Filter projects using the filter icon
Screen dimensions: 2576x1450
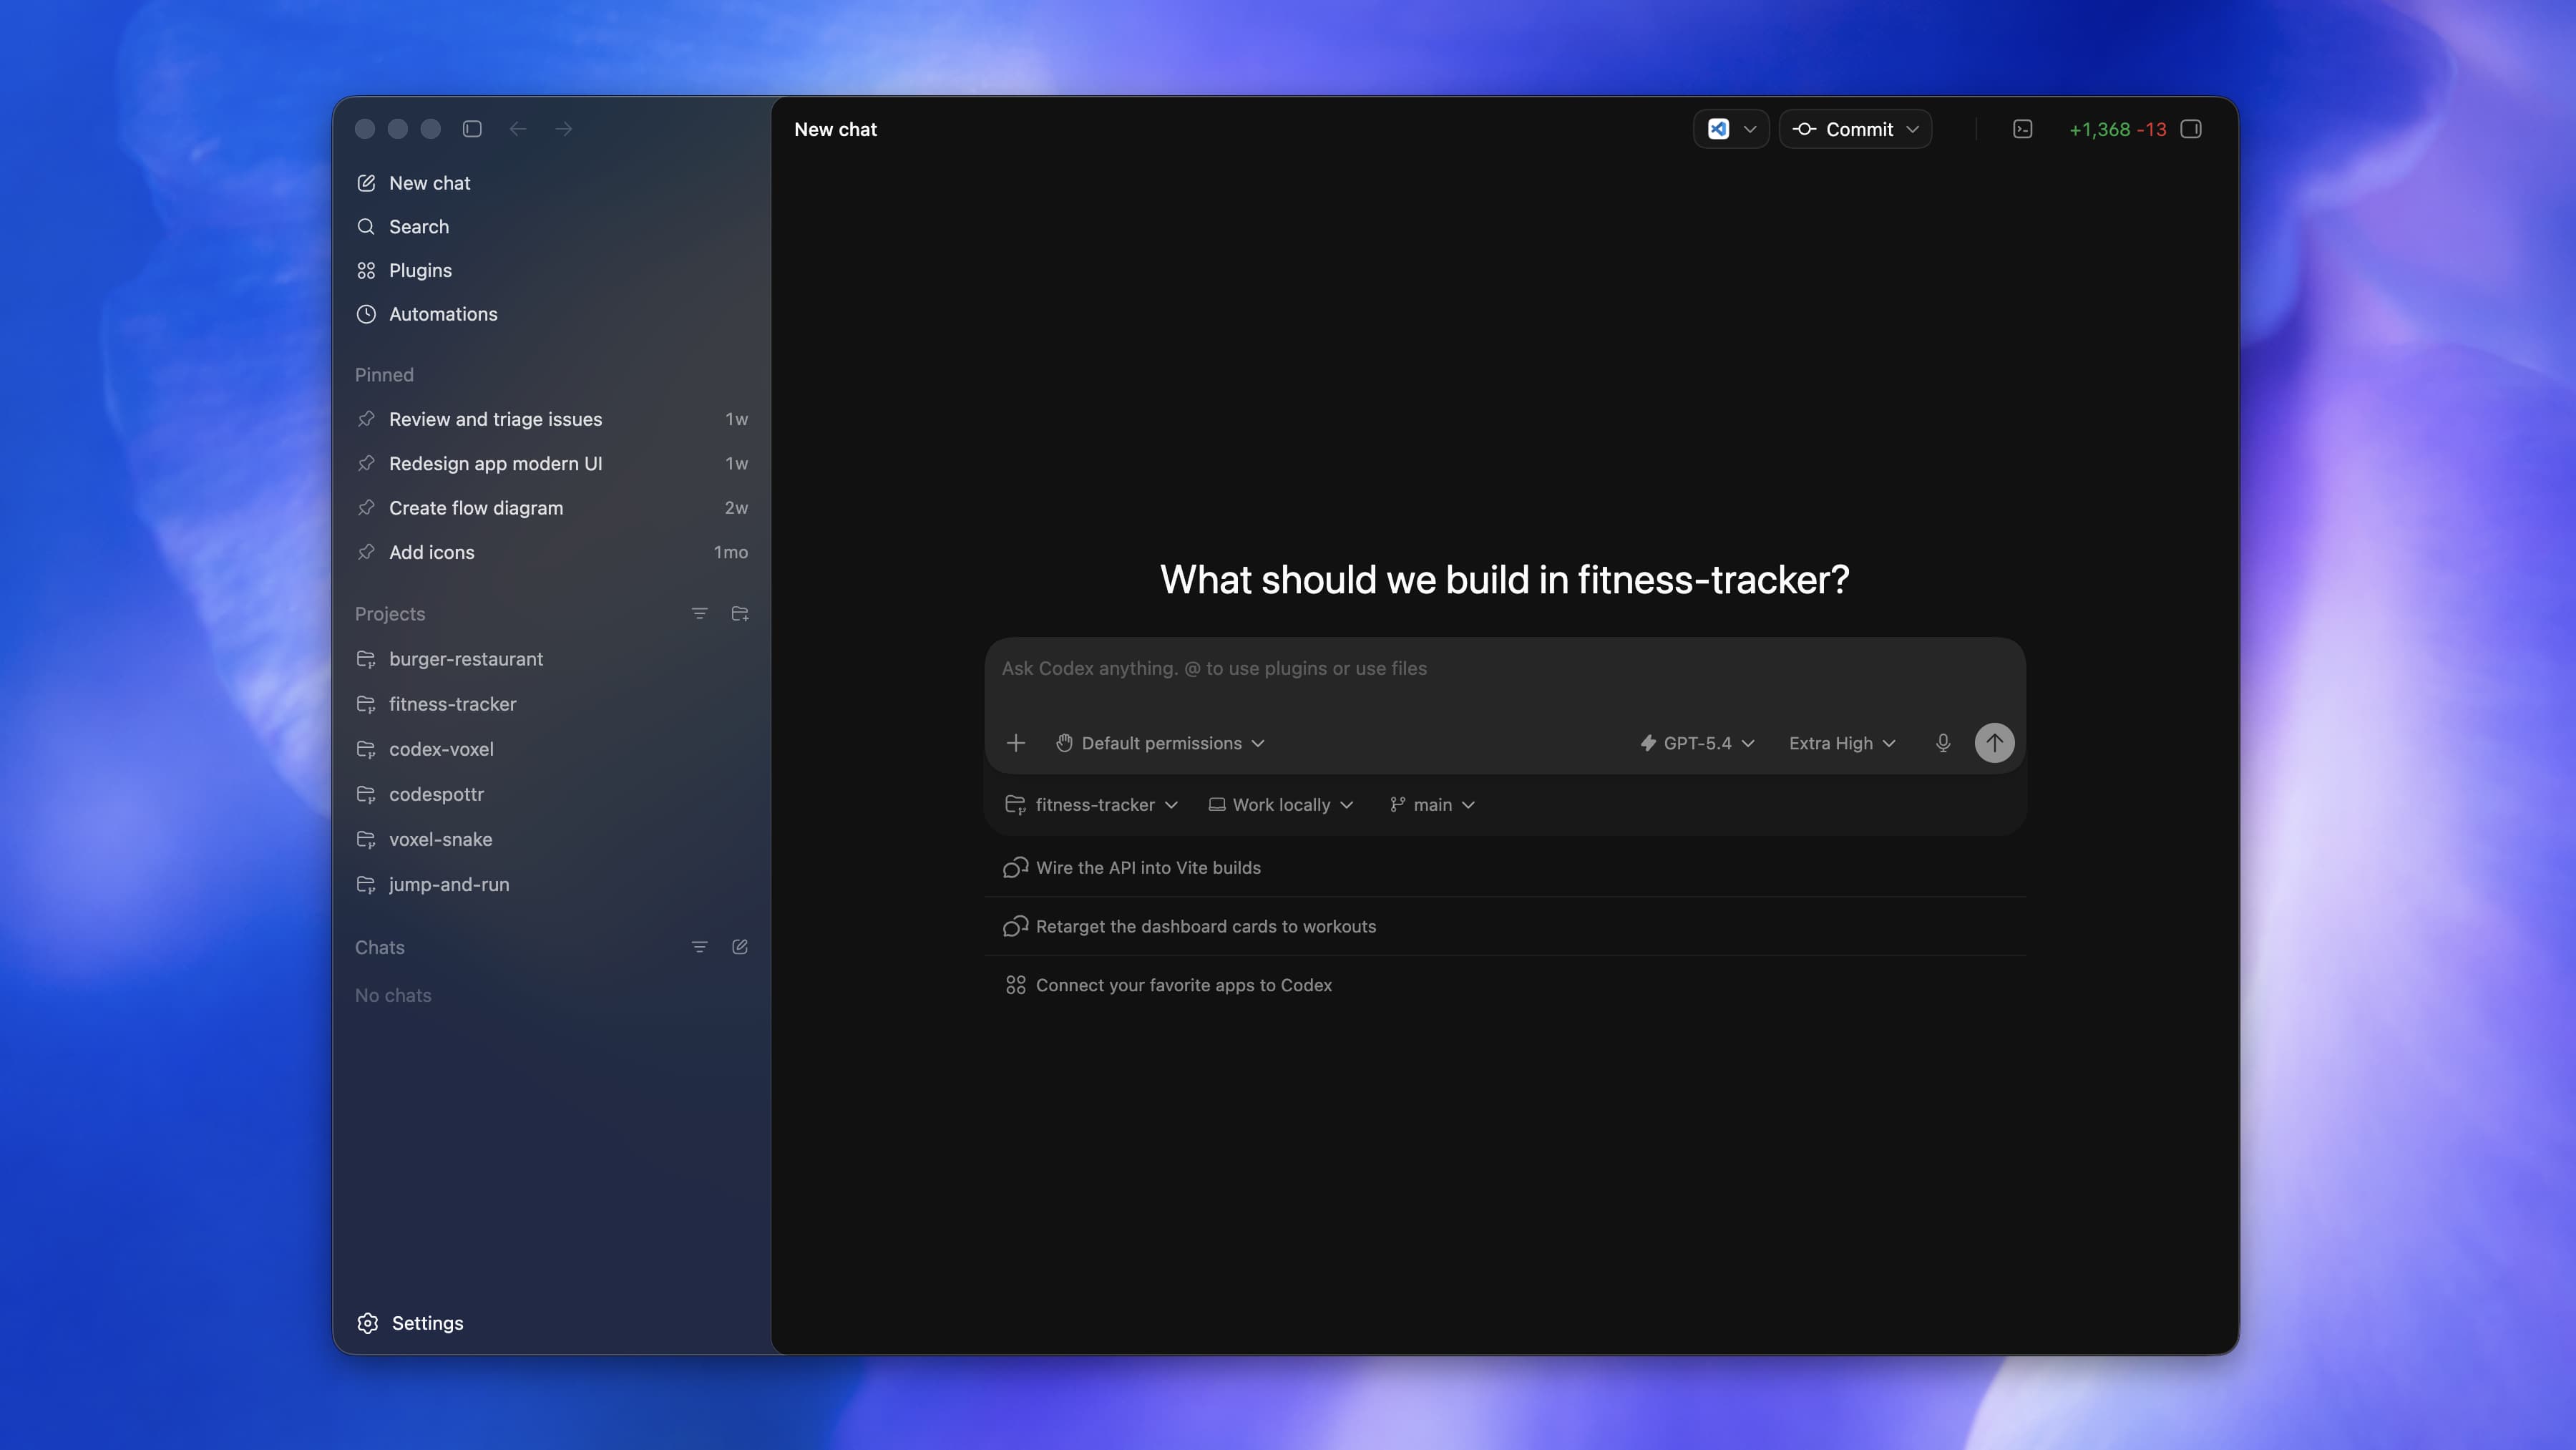coord(699,613)
